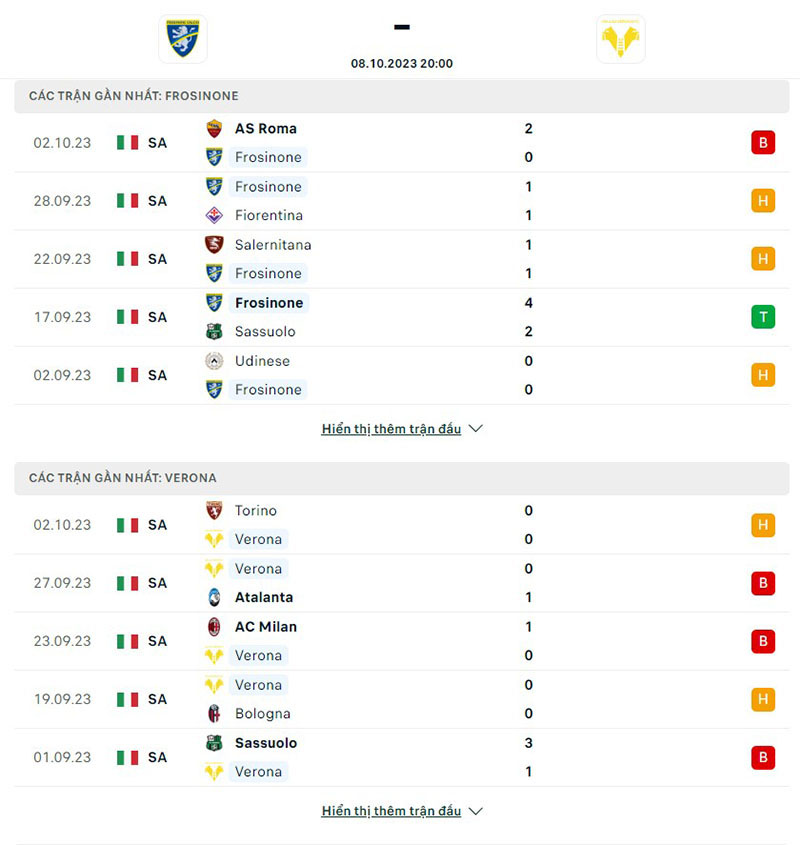The height and width of the screenshot is (845, 800).
Task: Click the Salernitana team logo
Action: click(214, 244)
